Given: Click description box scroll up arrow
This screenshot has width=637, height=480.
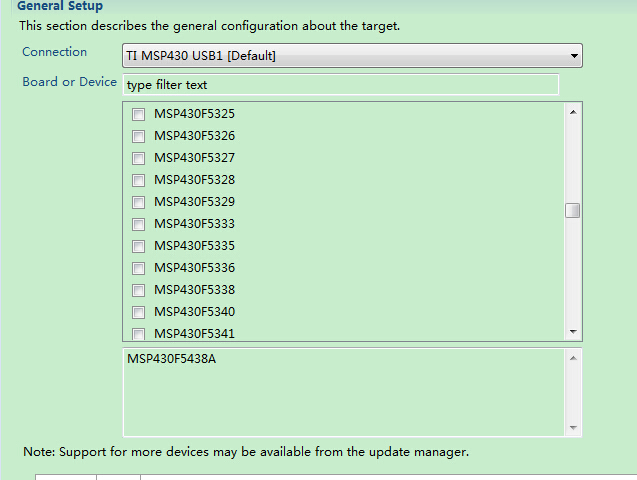Looking at the screenshot, I should pos(573,358).
